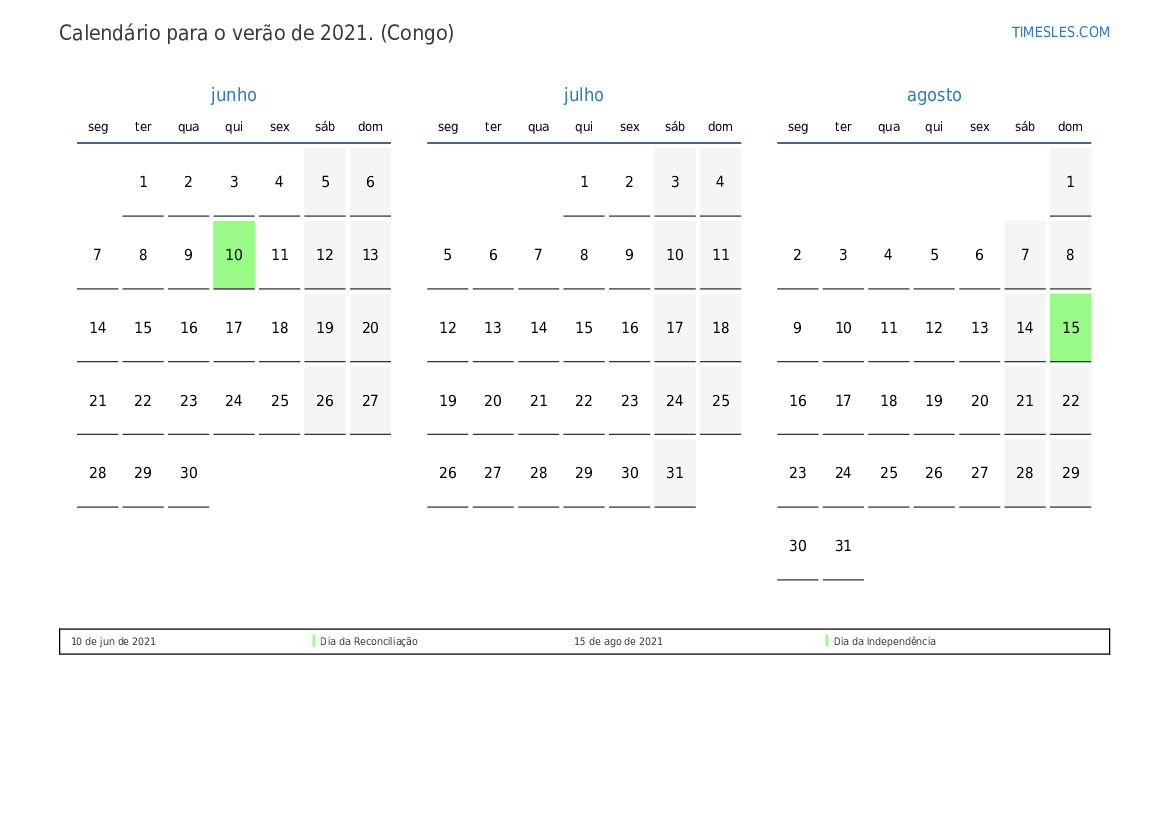
Task: Click June 27 Sunday cell
Action: click(x=370, y=401)
